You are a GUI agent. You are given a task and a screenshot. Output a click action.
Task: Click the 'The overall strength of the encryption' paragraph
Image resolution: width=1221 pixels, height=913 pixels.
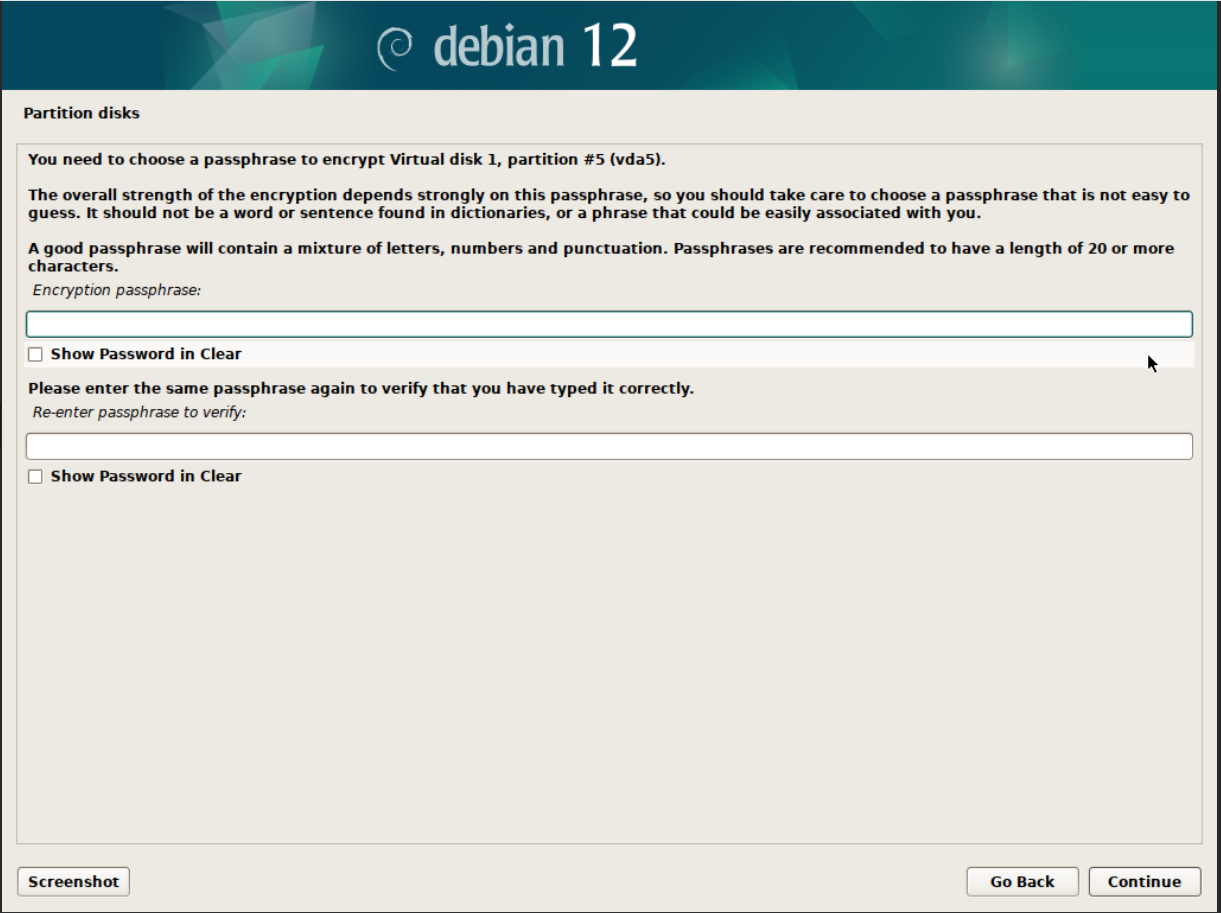tap(609, 204)
